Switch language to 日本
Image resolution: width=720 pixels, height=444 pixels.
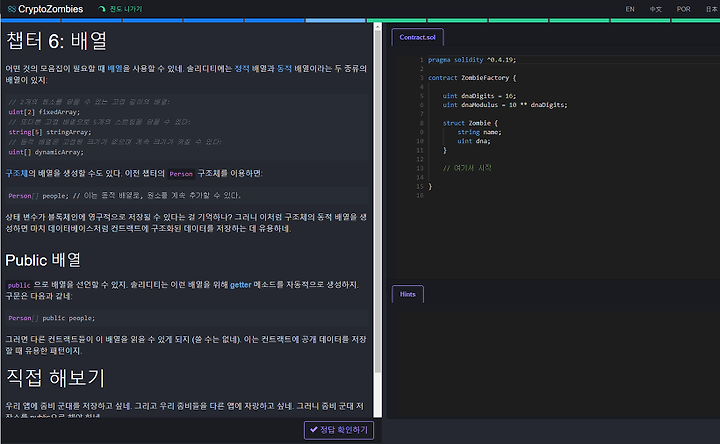[x=712, y=9]
